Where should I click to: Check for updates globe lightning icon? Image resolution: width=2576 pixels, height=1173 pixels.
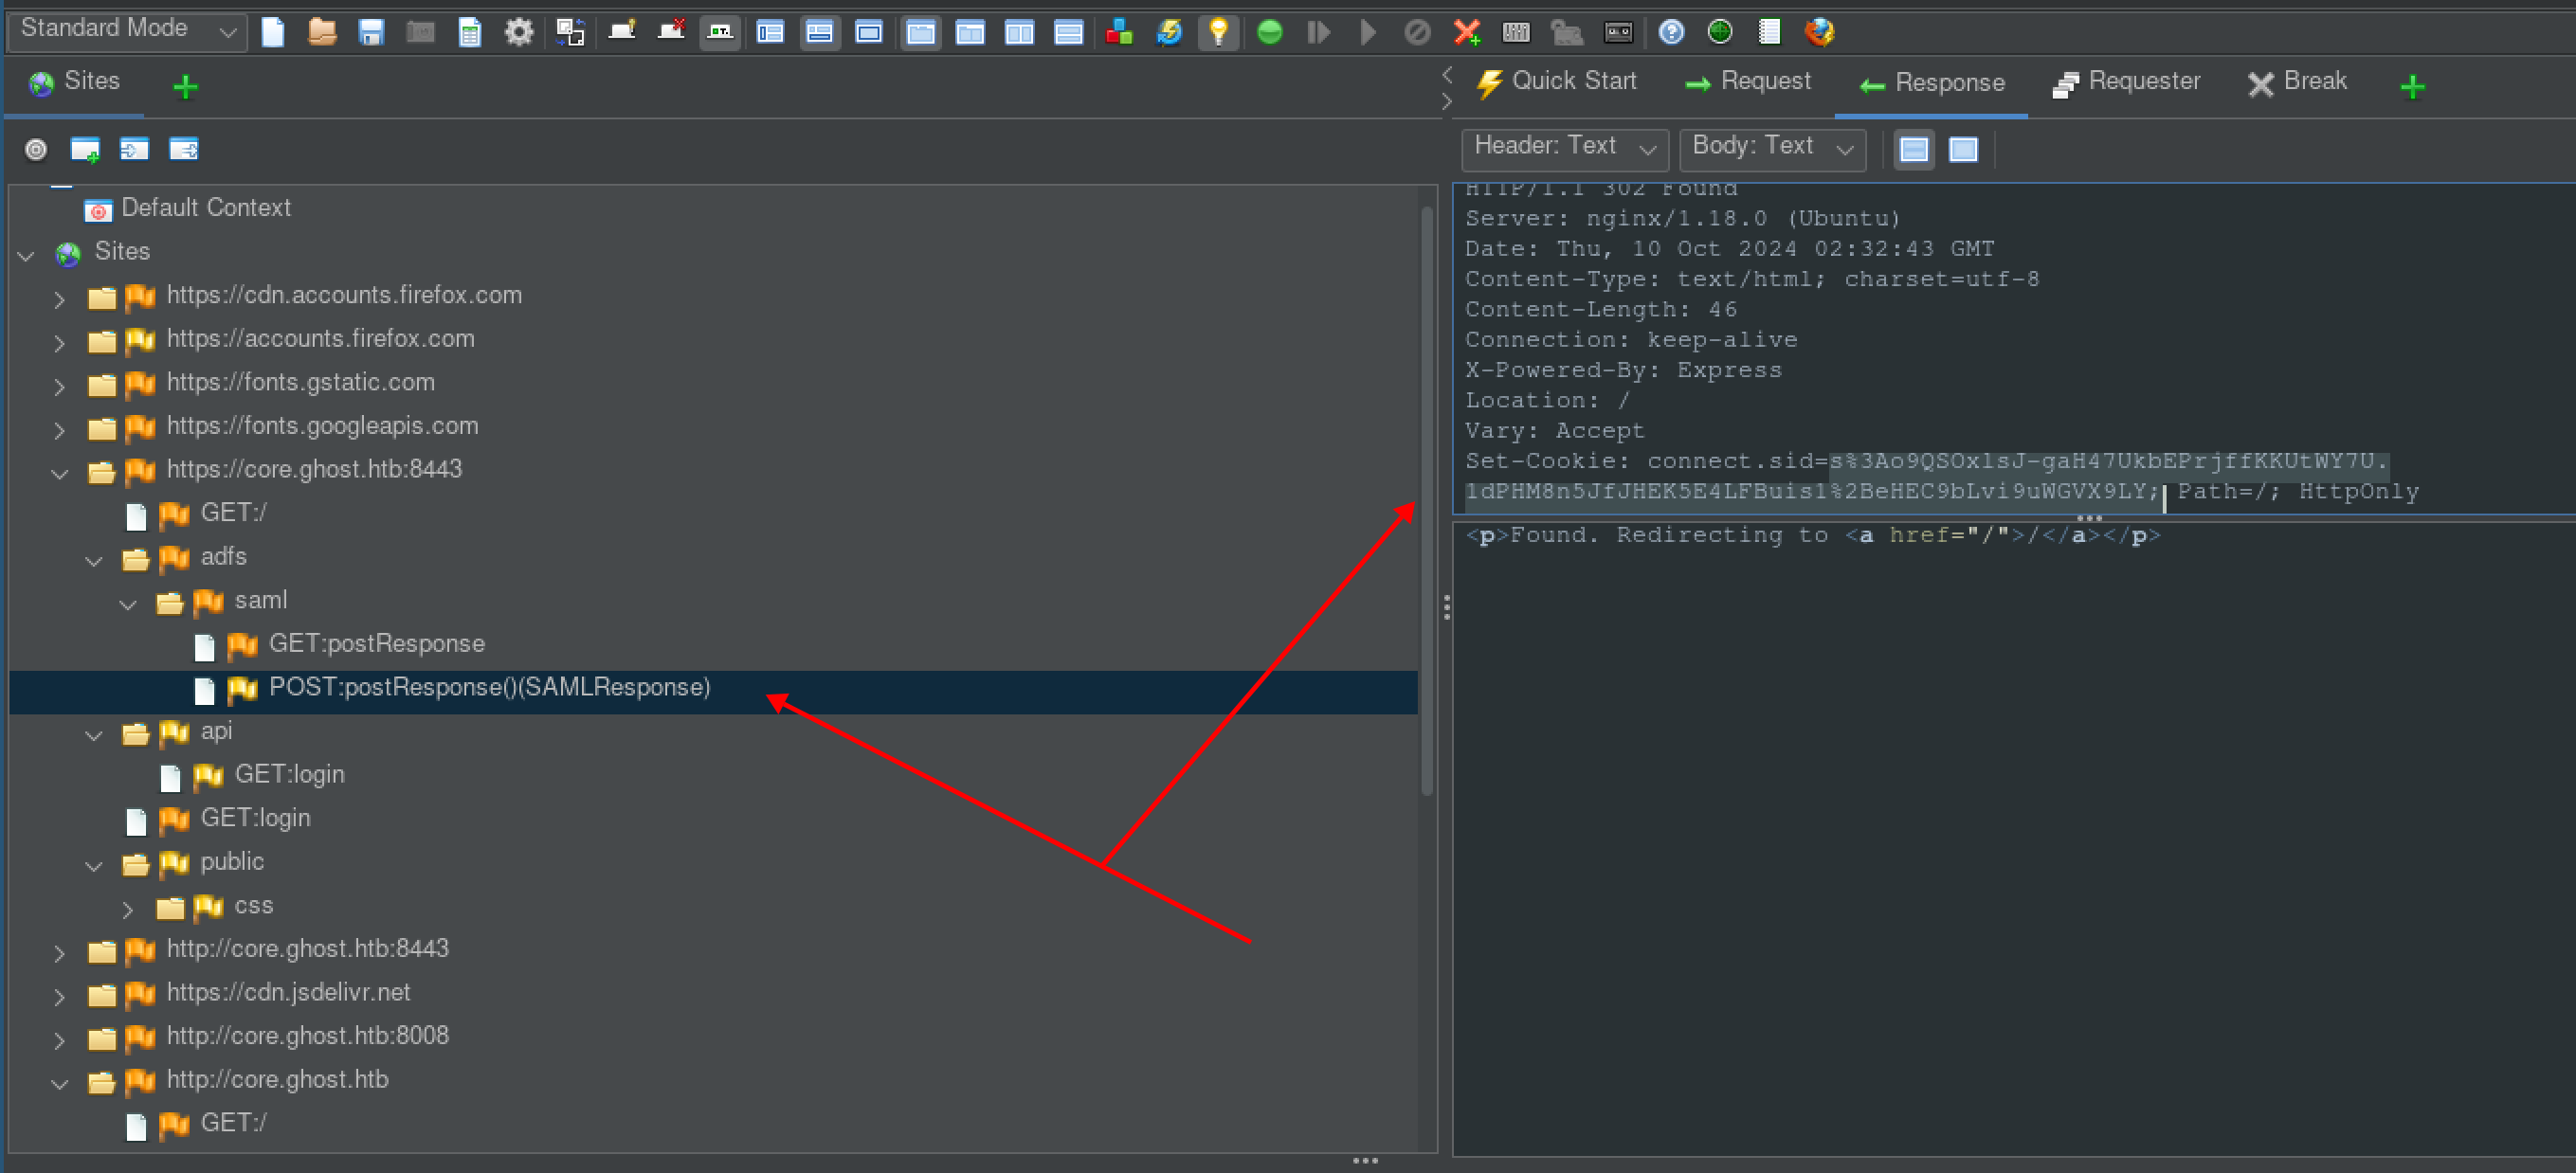pos(1169,33)
